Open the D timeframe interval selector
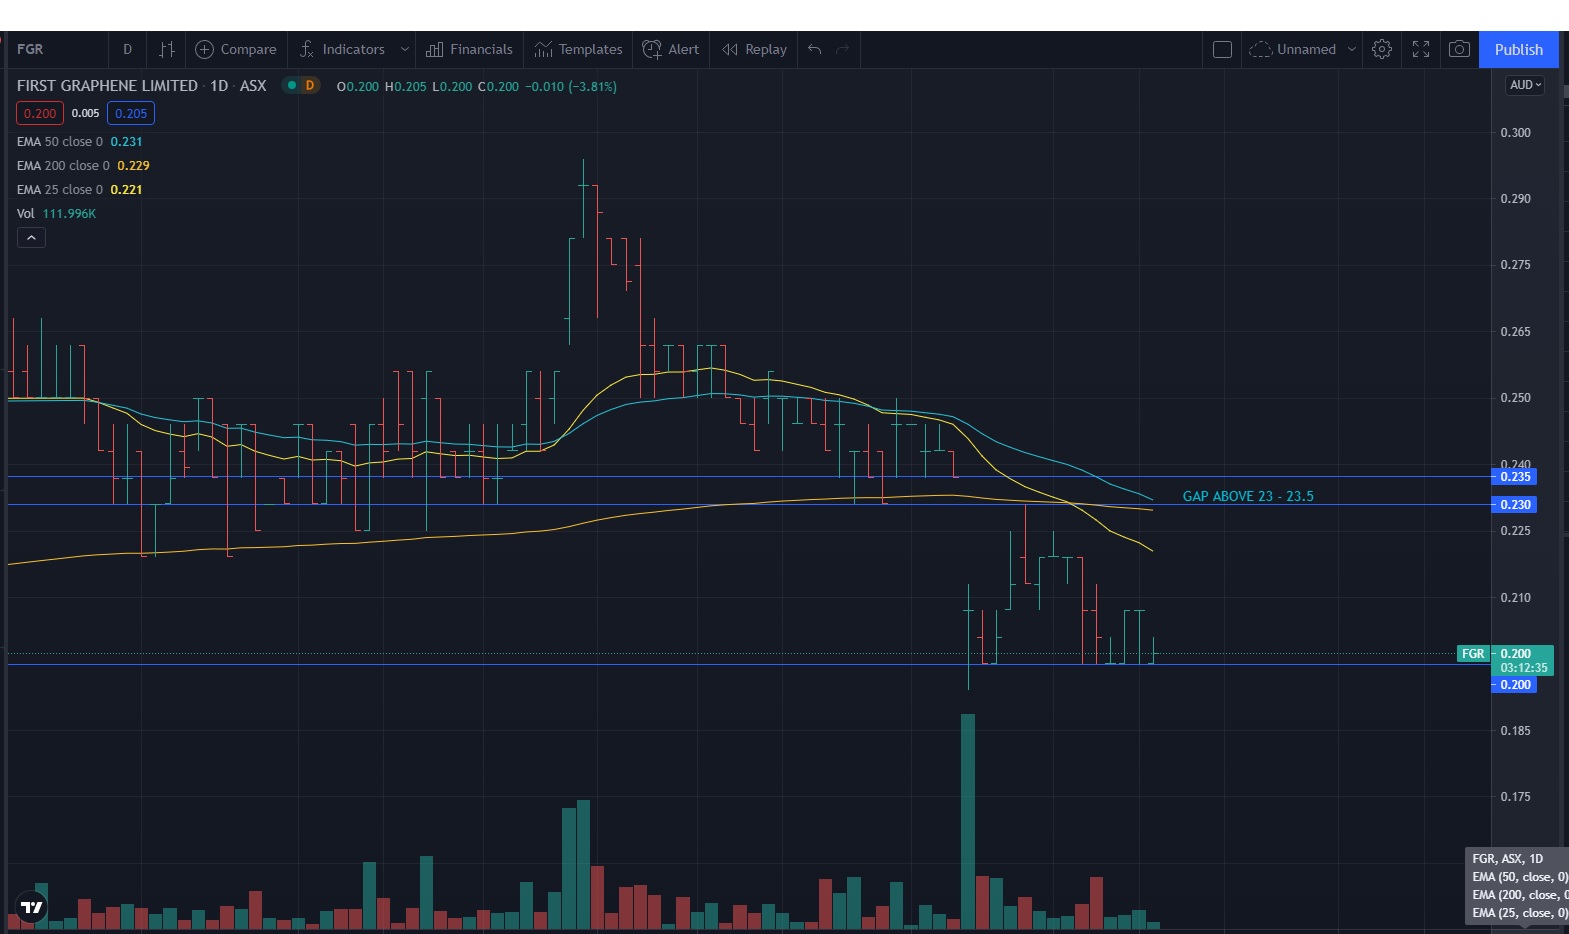 click(127, 49)
